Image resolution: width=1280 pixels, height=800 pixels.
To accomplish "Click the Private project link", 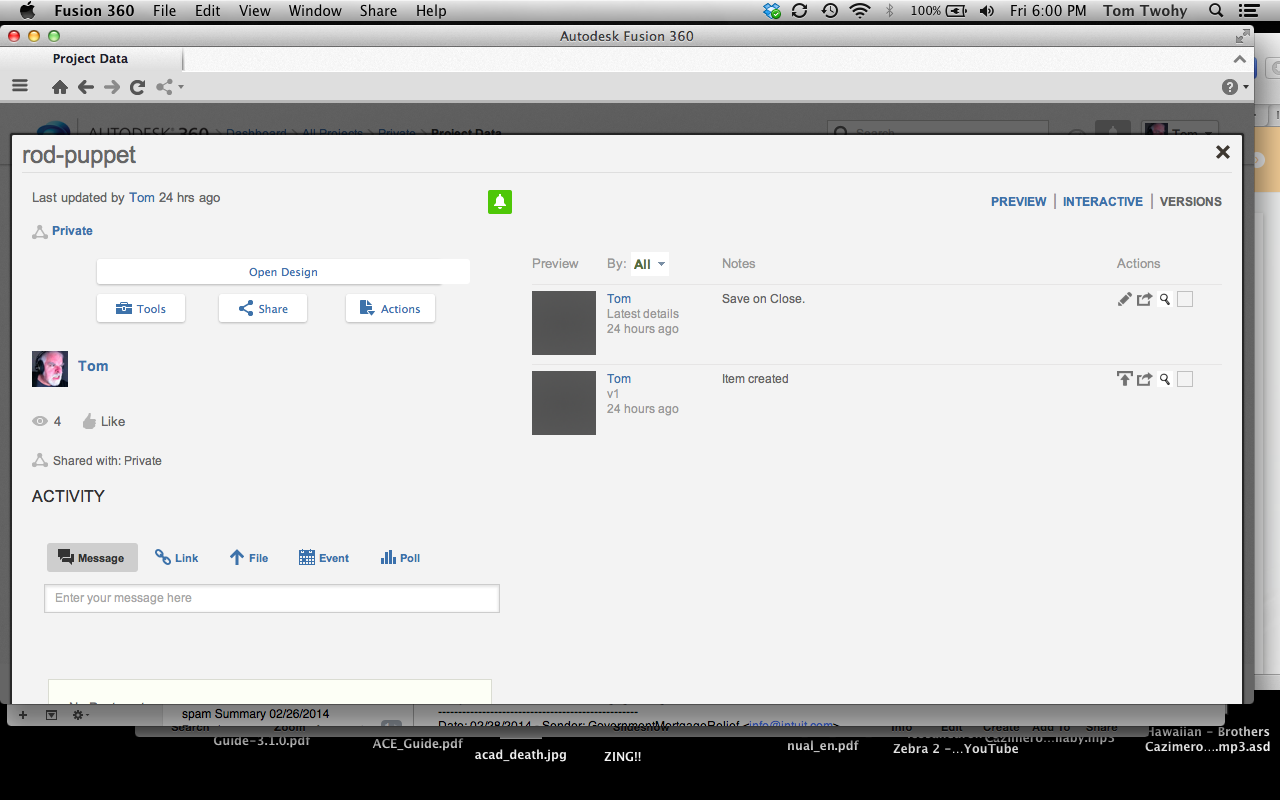I will tap(72, 231).
